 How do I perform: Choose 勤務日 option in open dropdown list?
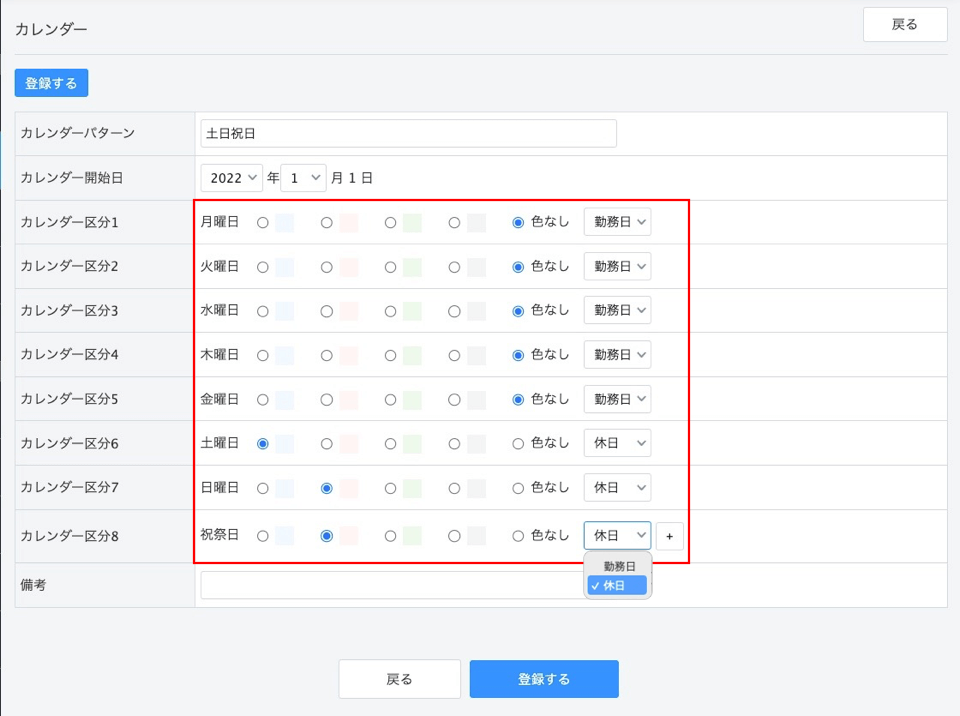coord(618,566)
